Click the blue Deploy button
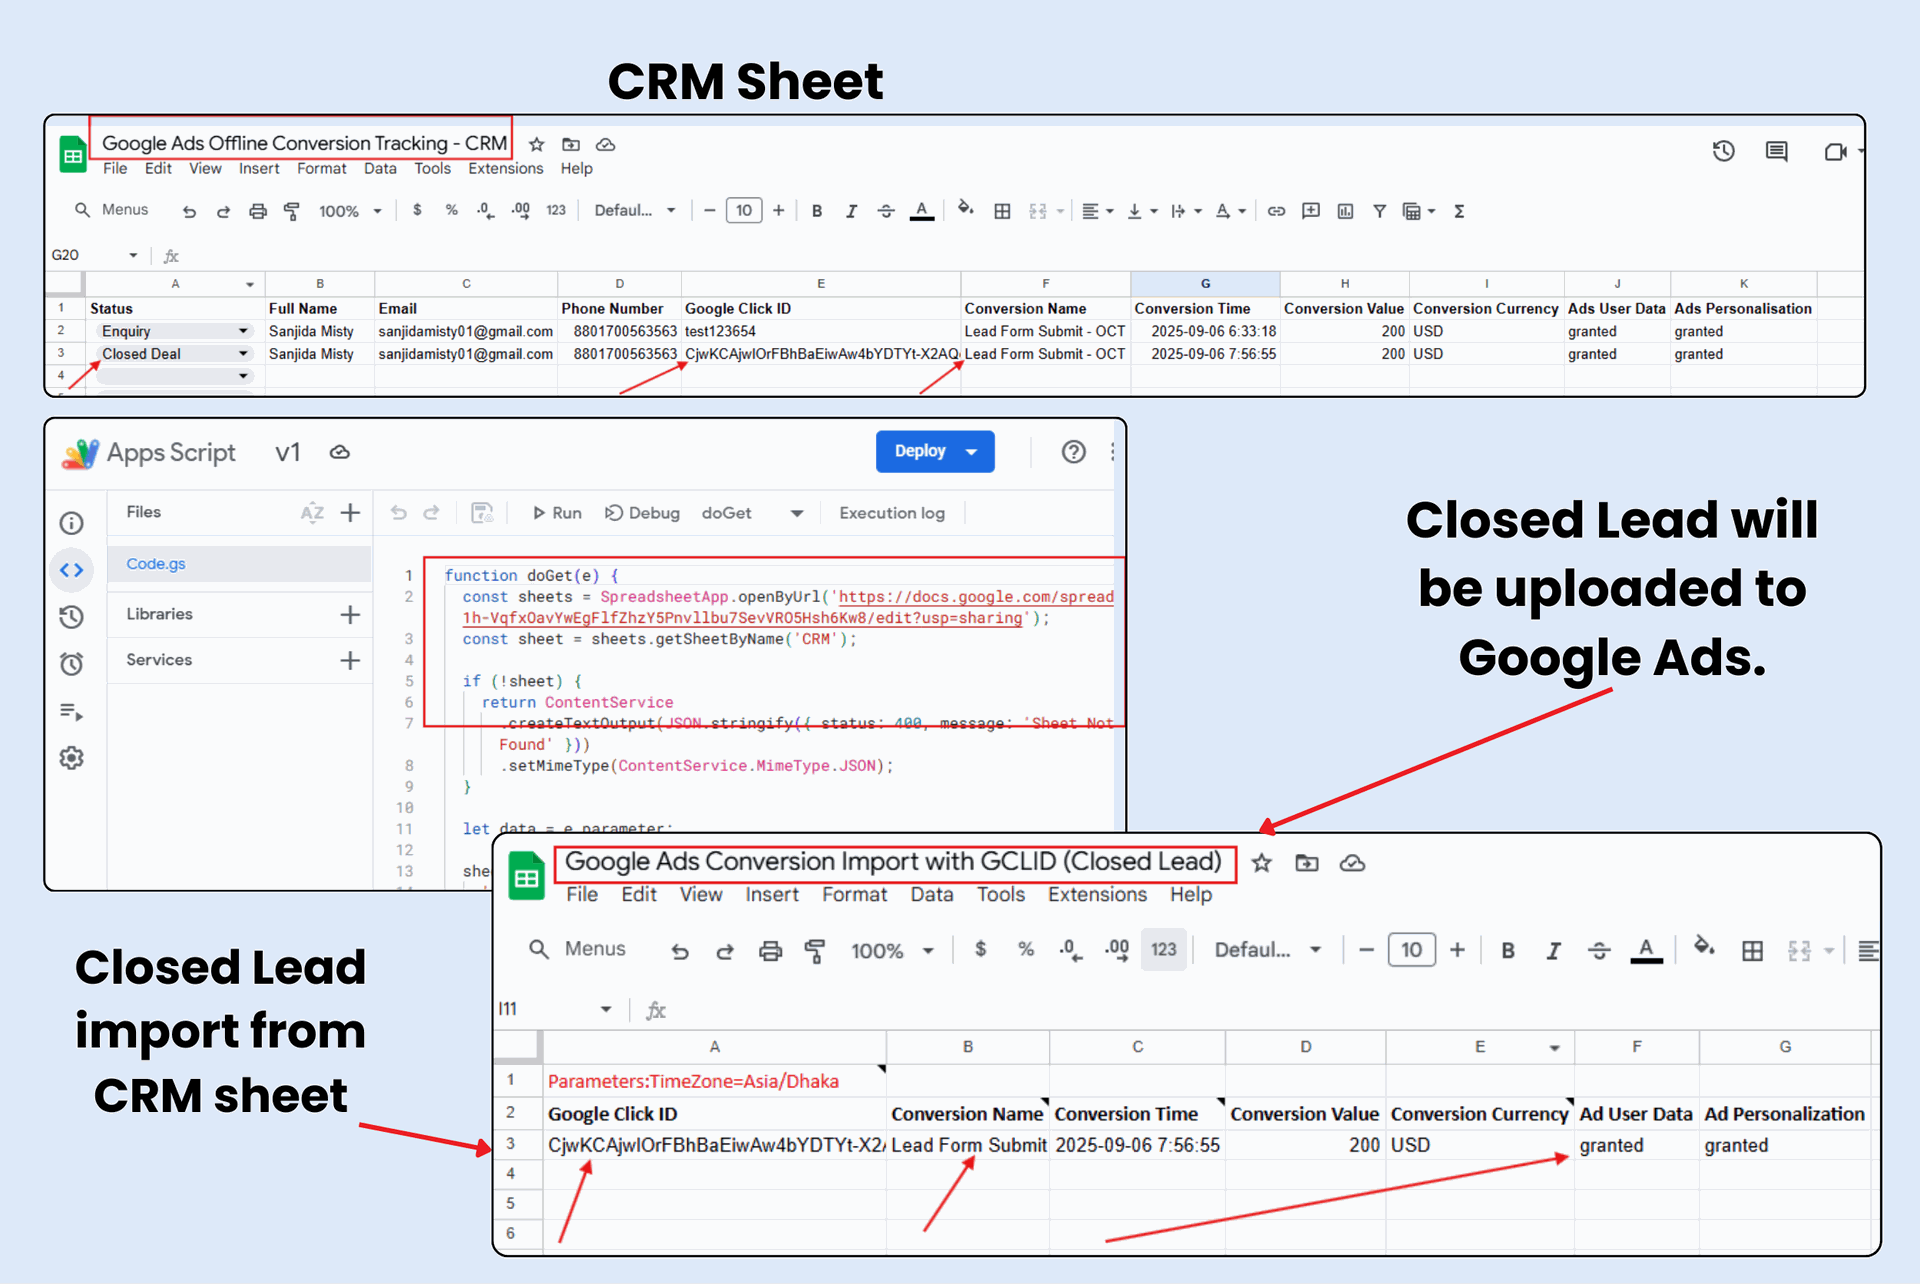 pyautogui.click(x=920, y=451)
